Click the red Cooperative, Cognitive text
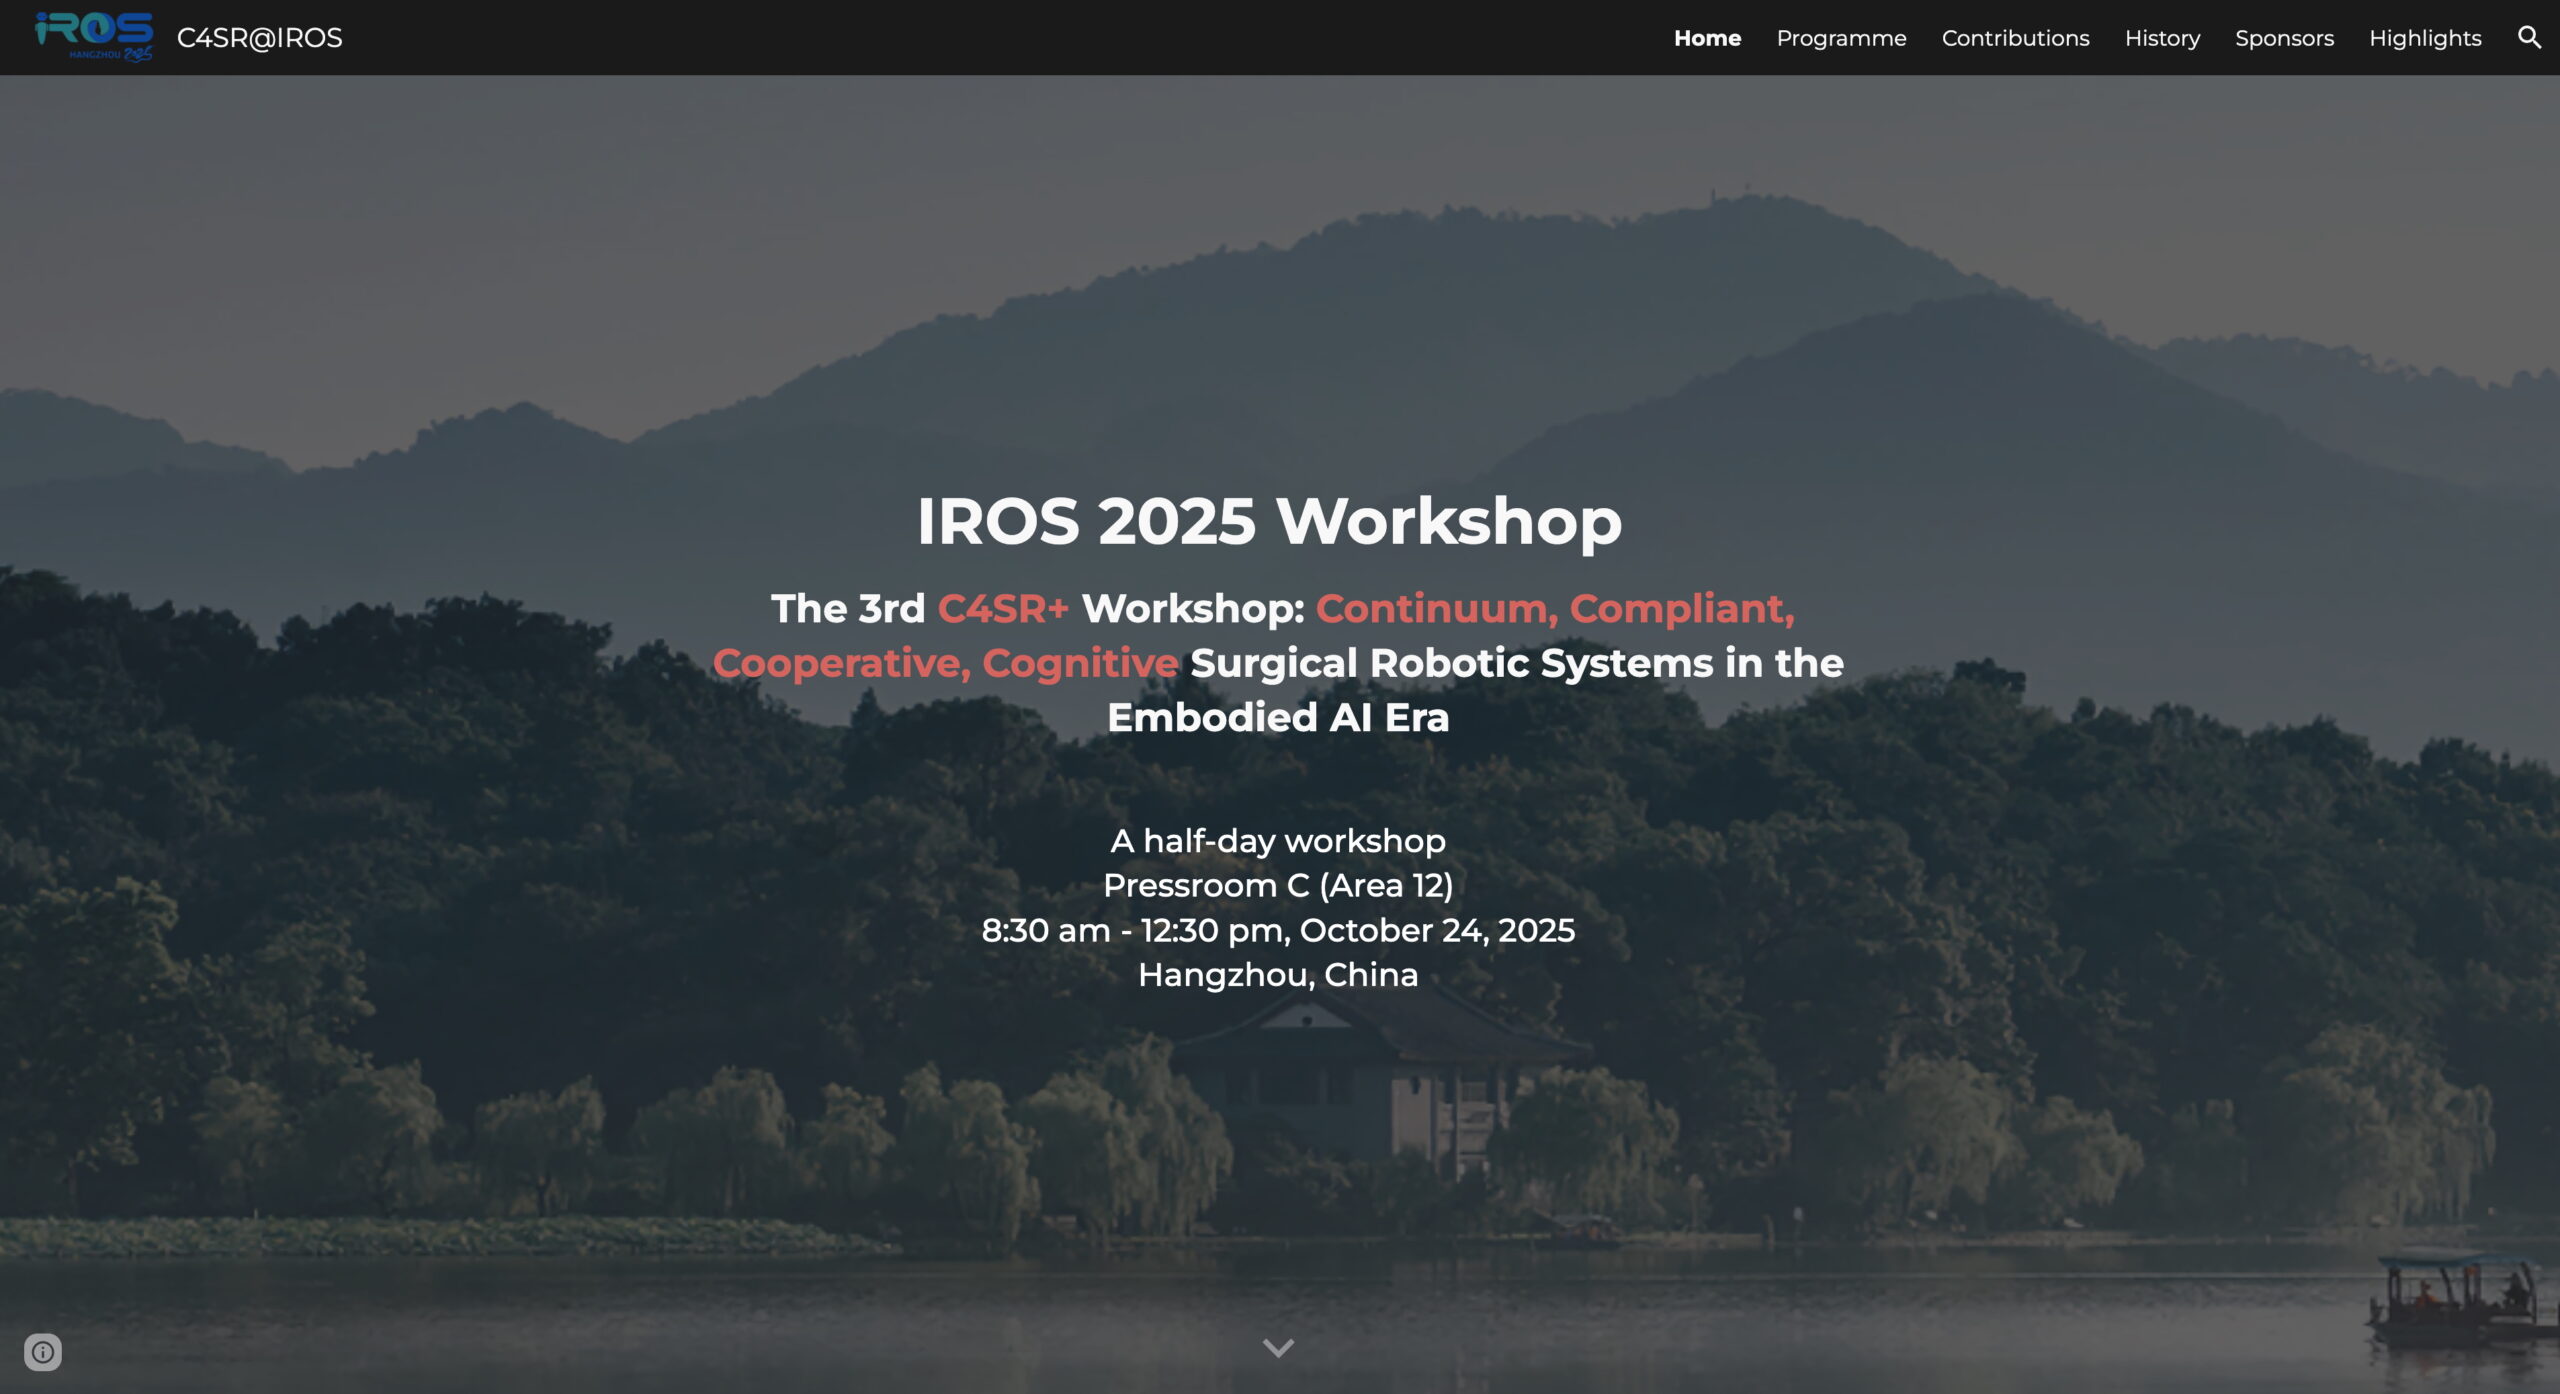Image resolution: width=2560 pixels, height=1394 pixels. pos(945,663)
